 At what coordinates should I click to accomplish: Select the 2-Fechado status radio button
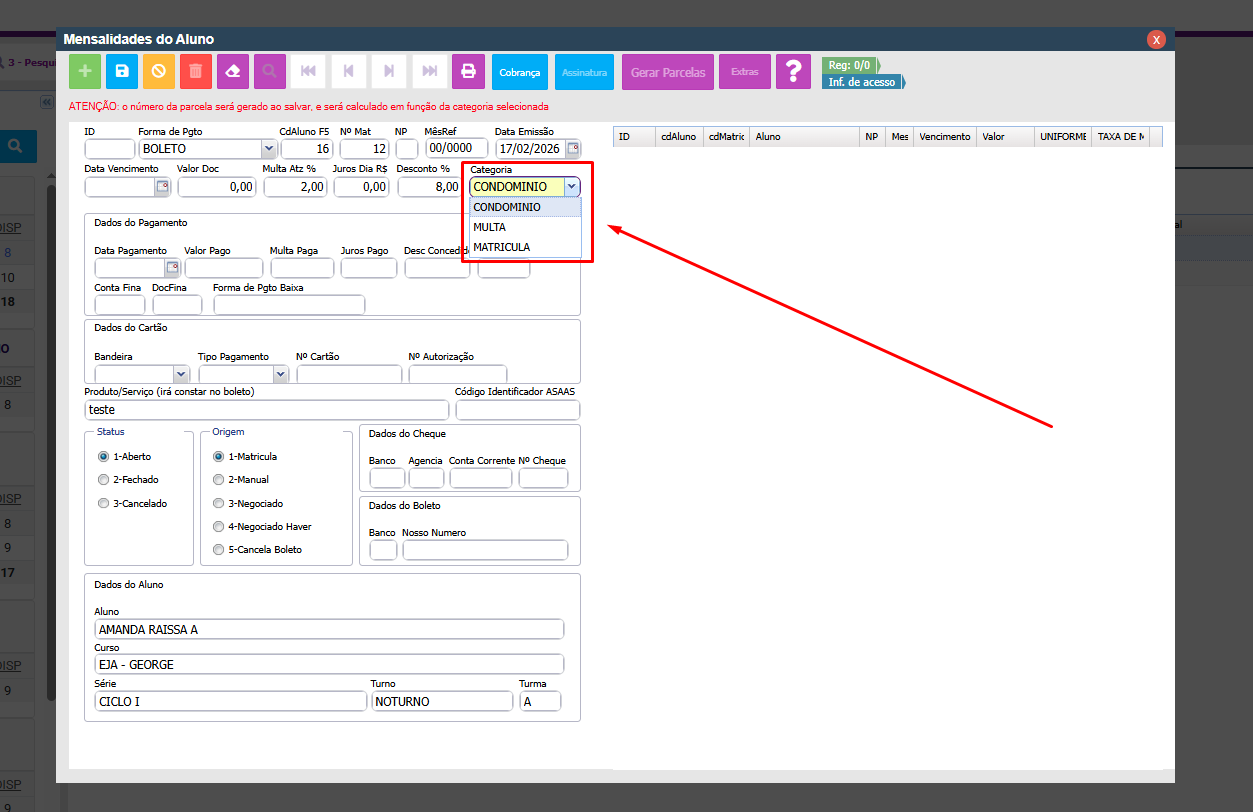tap(103, 480)
